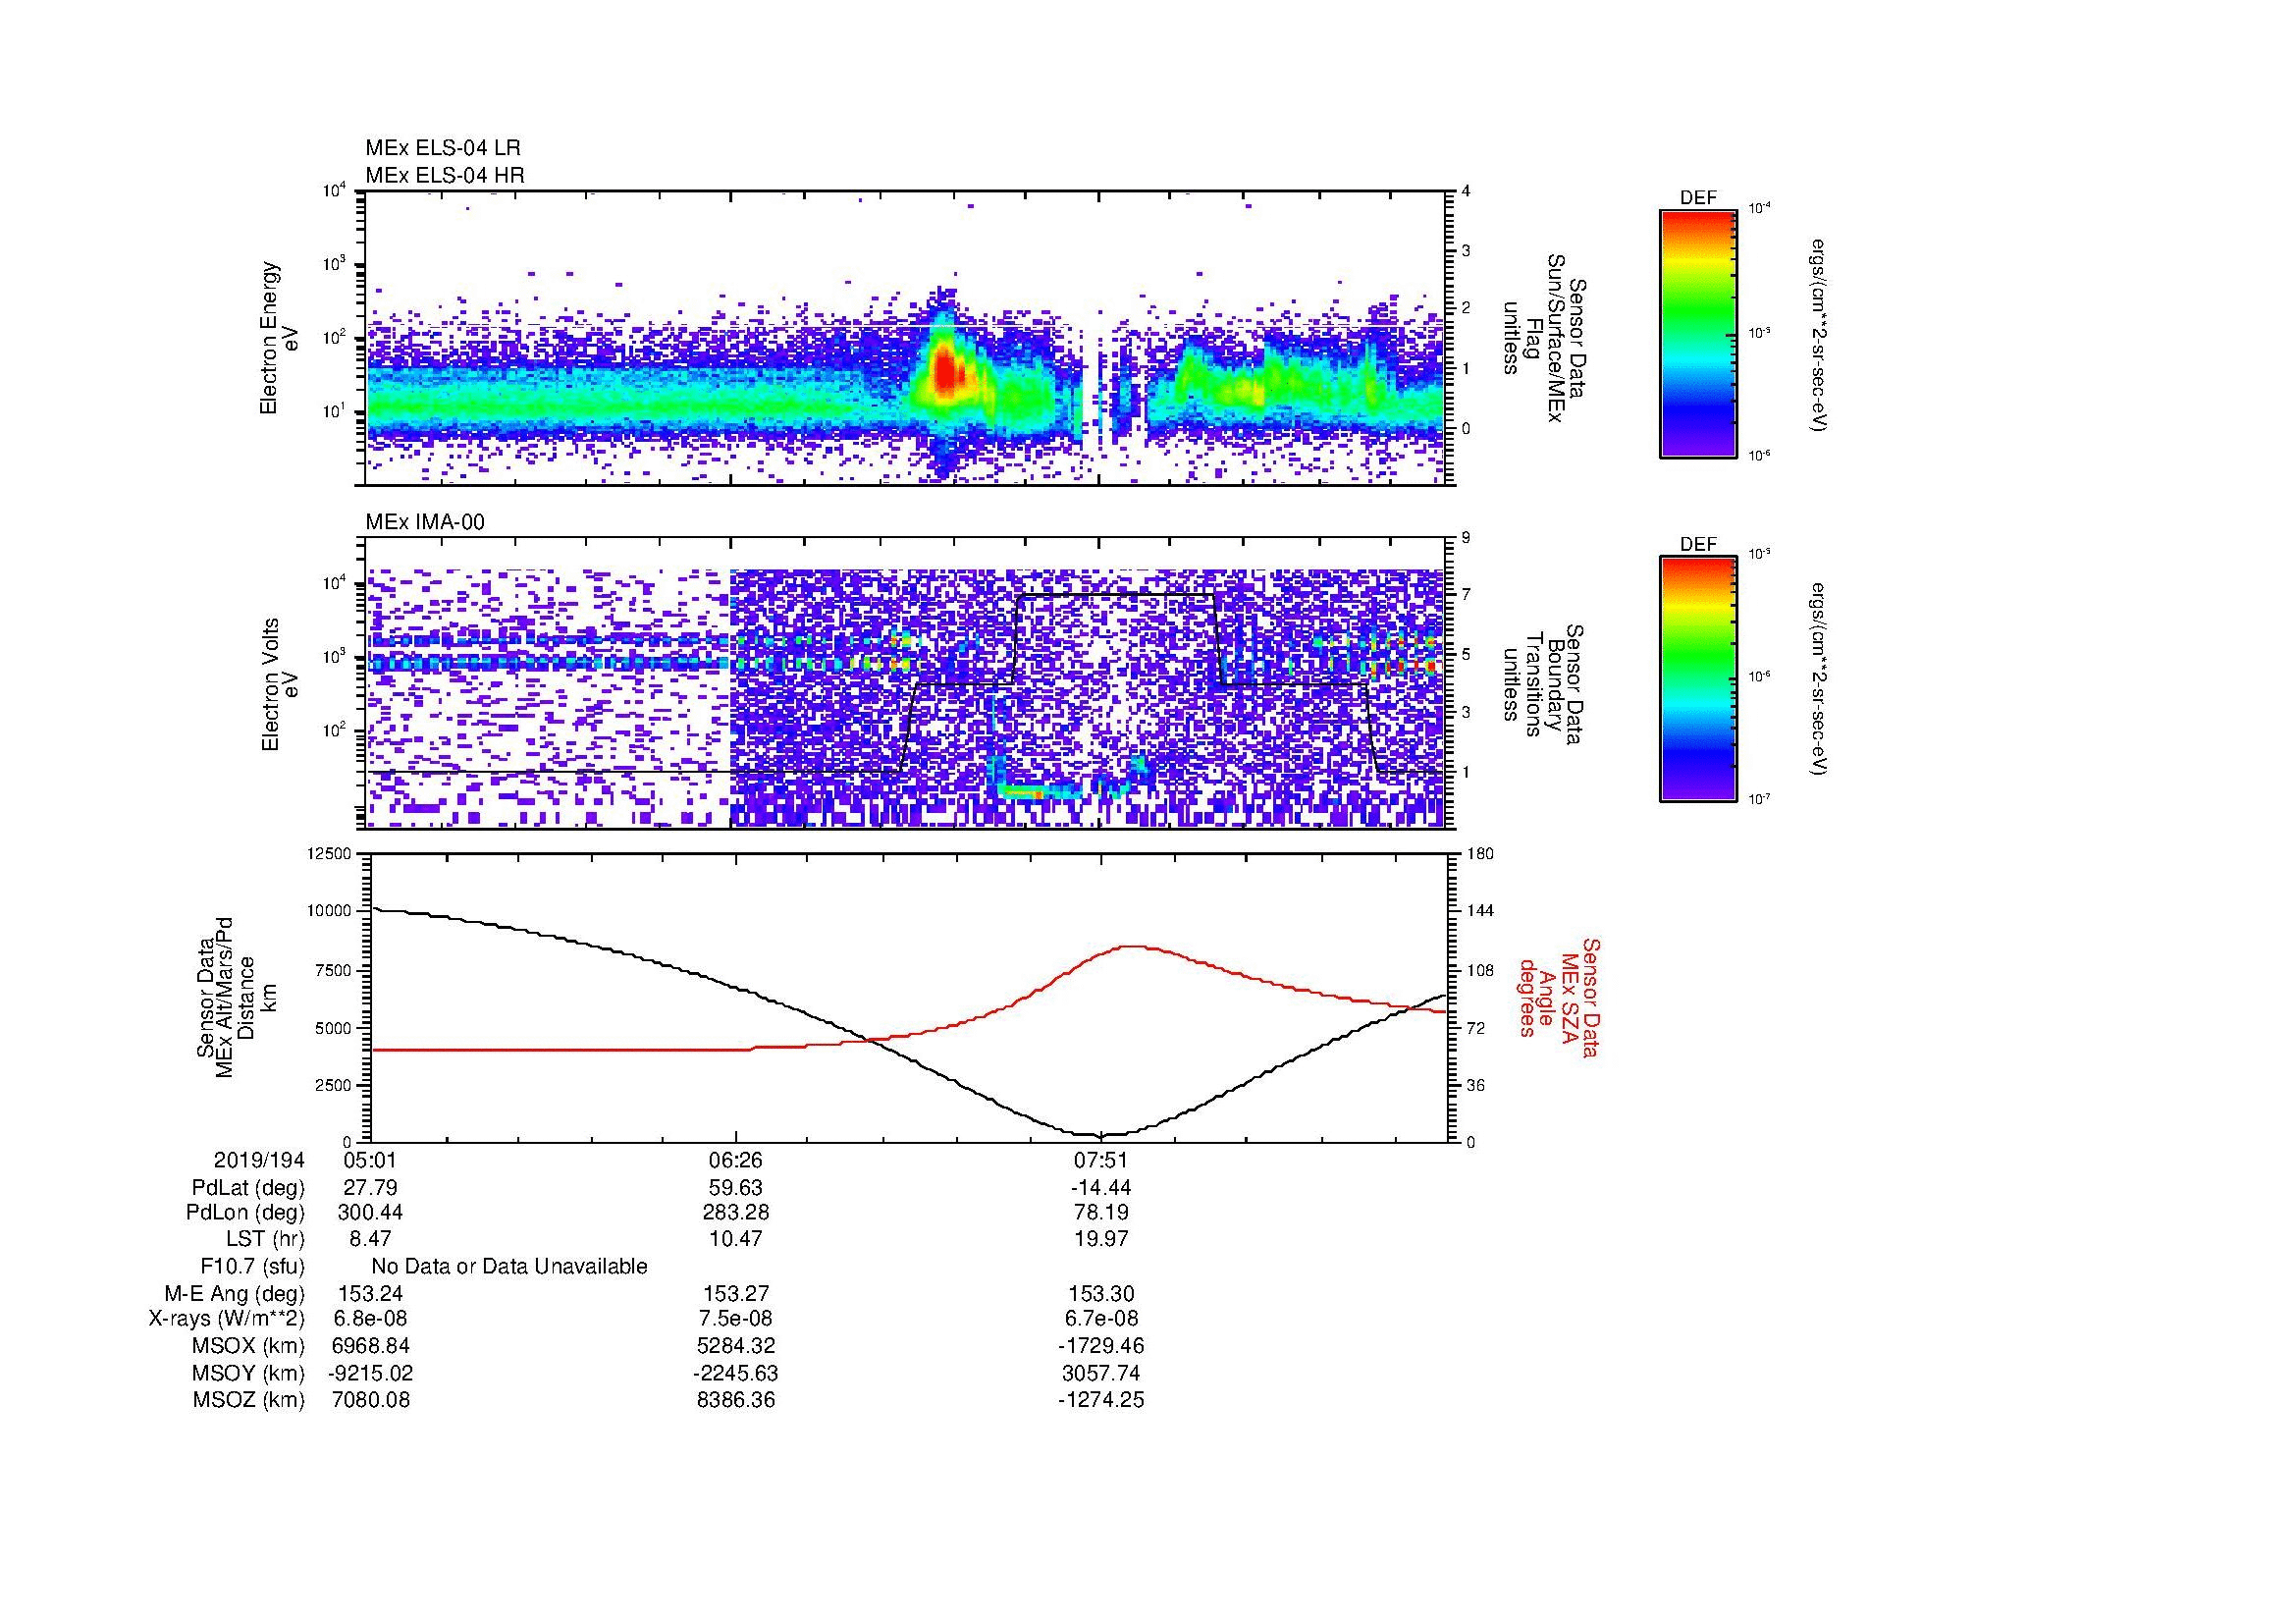Click the M-E angle value 153.27
The image size is (2296, 1623).
(736, 1294)
